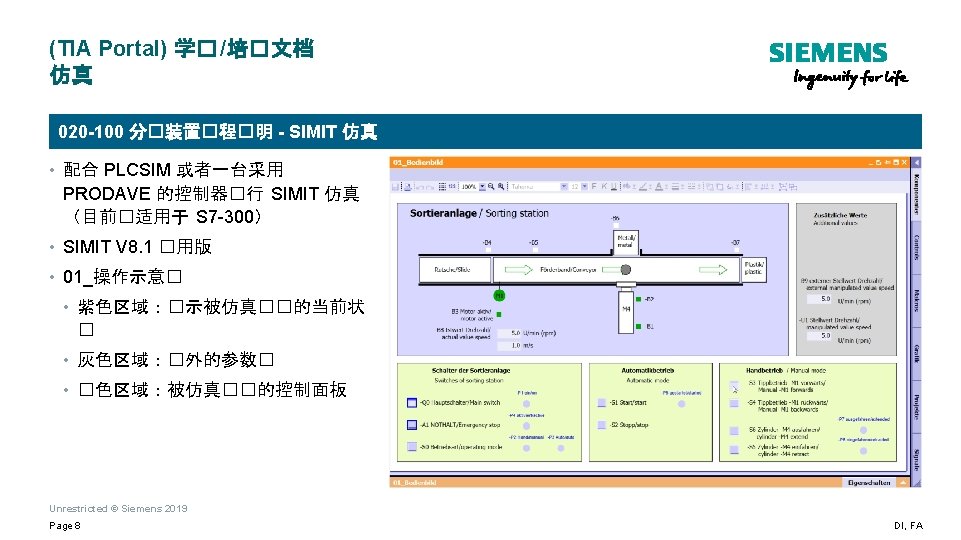Click the -B6 sensor square above metal
961x540 pixels.
click(616, 225)
